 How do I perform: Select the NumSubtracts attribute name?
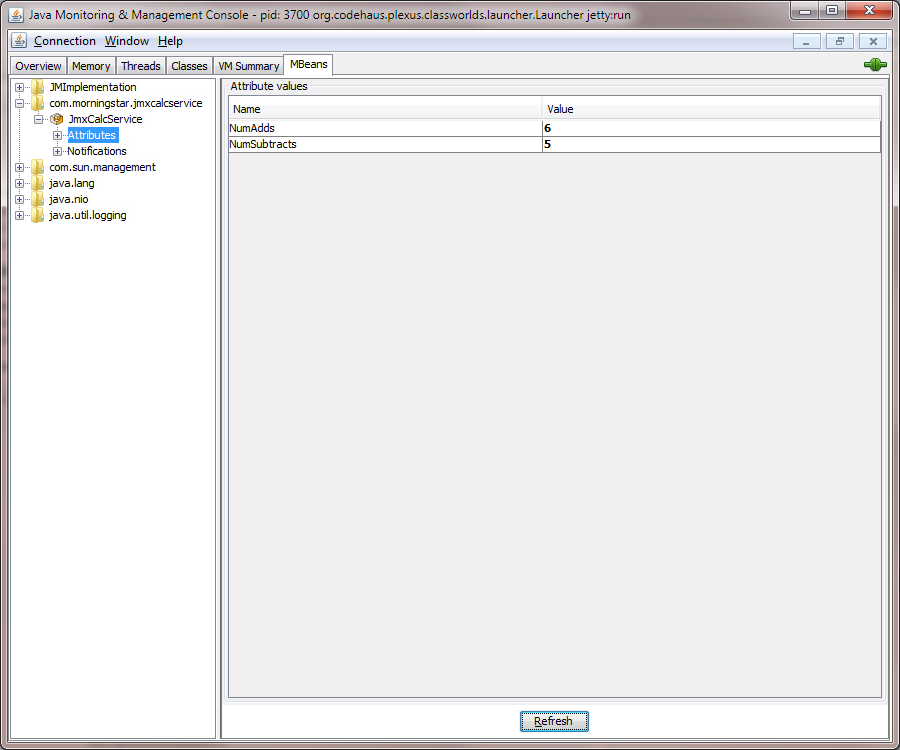263,145
